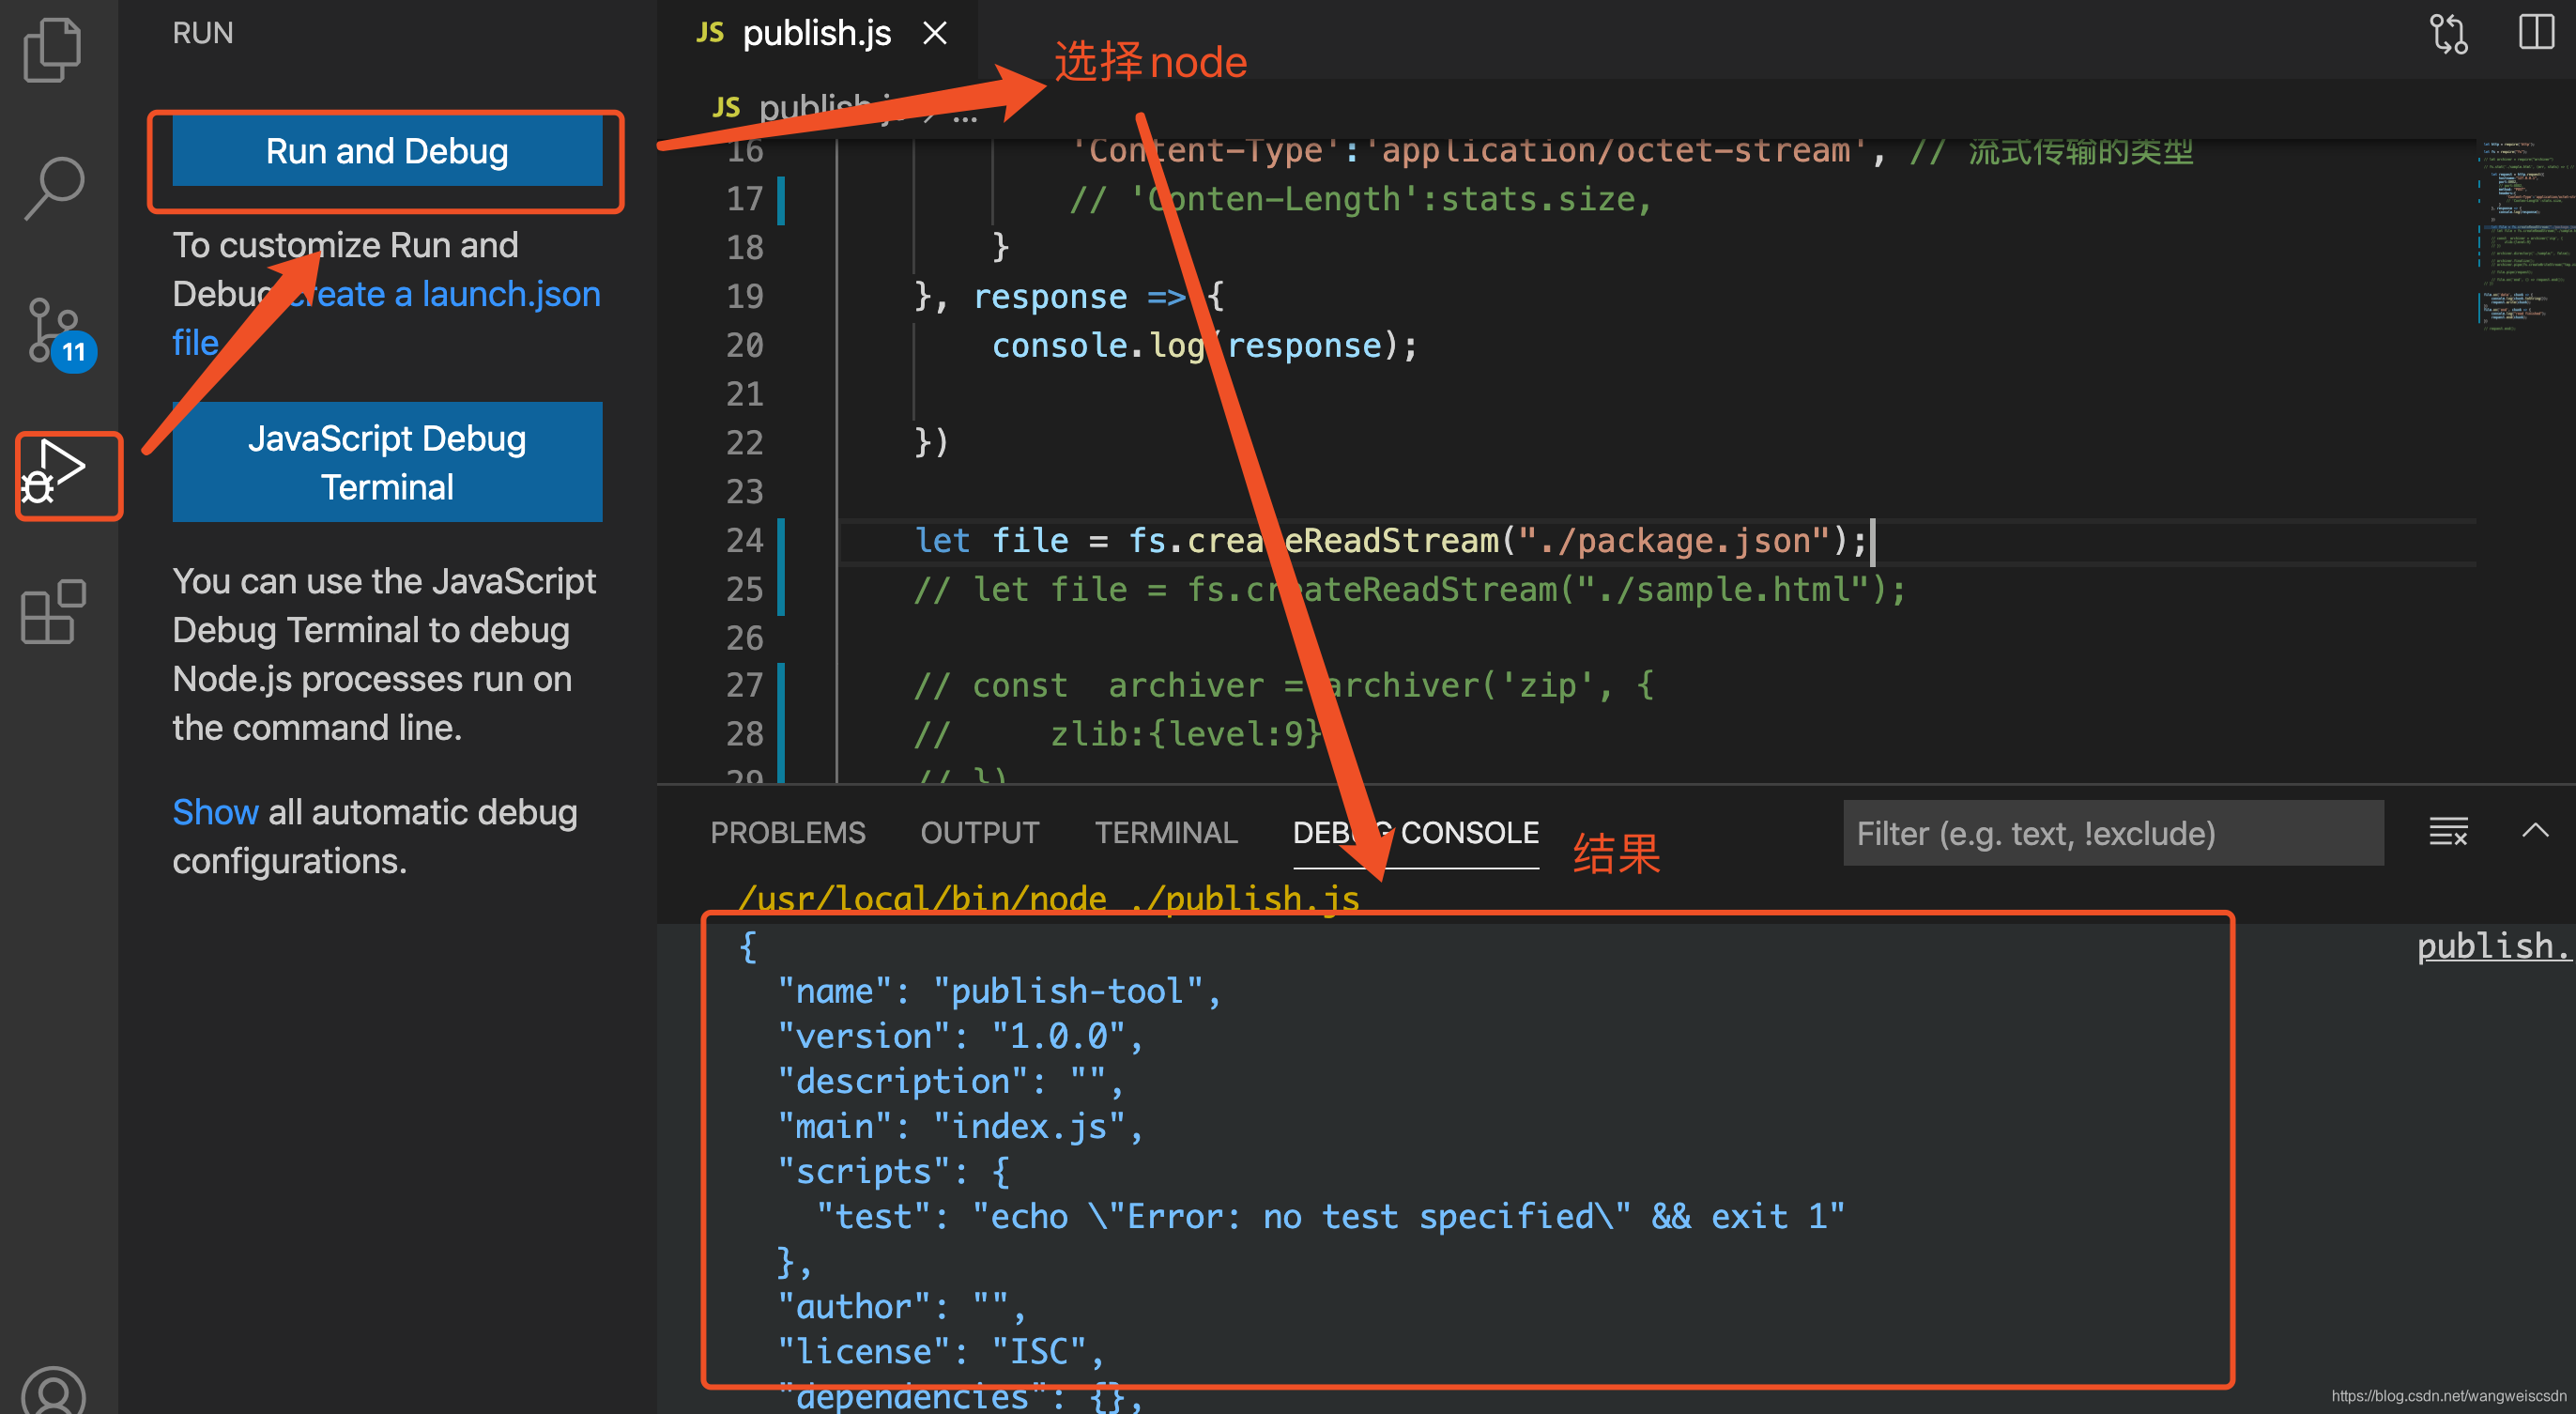Click line number 20 in the gutter
This screenshot has height=1414, width=2576.
click(x=744, y=346)
